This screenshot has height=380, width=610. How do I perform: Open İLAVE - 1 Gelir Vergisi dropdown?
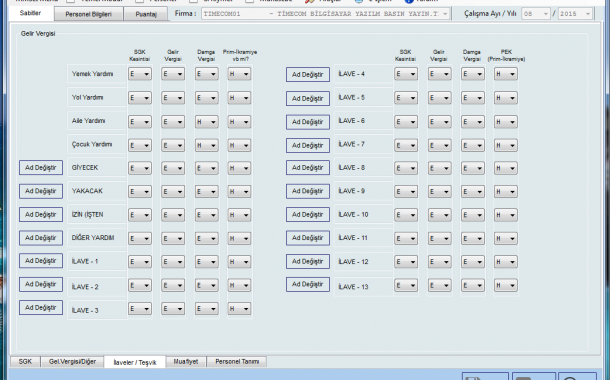click(x=173, y=262)
